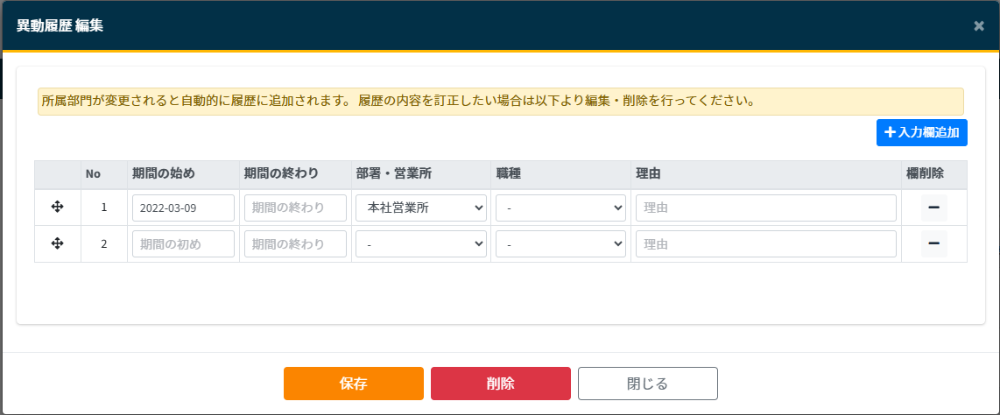Viewport: 1000px width, 415px height.
Task: Click the move handle icon for row 1
Action: click(x=57, y=207)
